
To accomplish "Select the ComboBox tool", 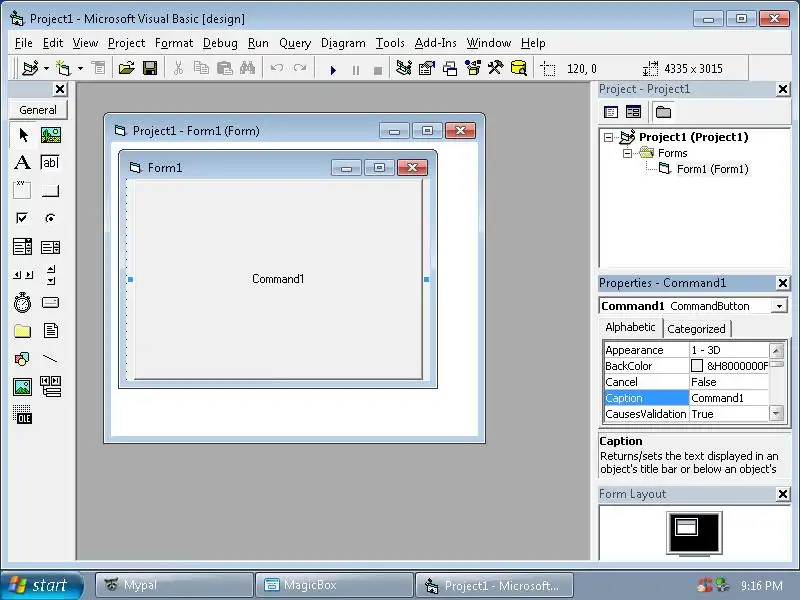I will [x=23, y=247].
